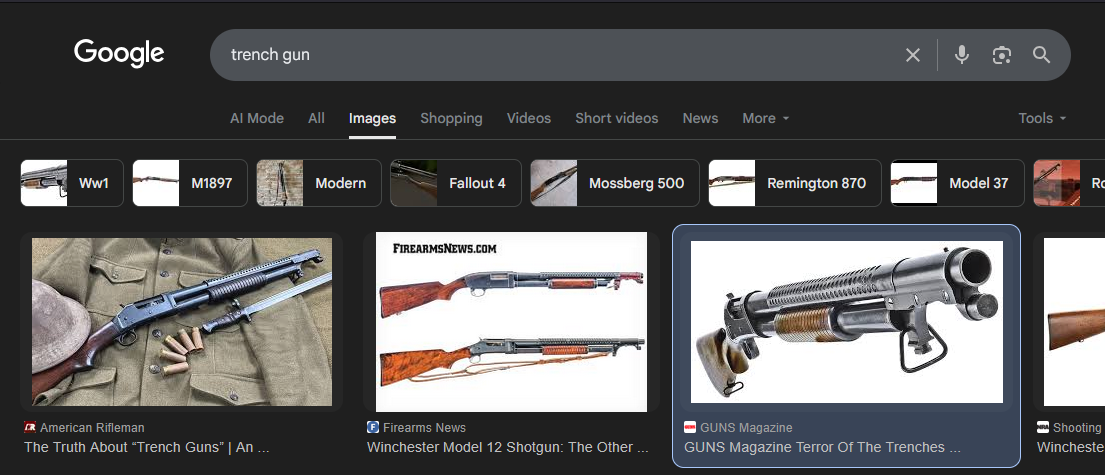Image resolution: width=1105 pixels, height=475 pixels.
Task: Open Winchester Model 12 Shotgun article link
Action: [x=508, y=447]
